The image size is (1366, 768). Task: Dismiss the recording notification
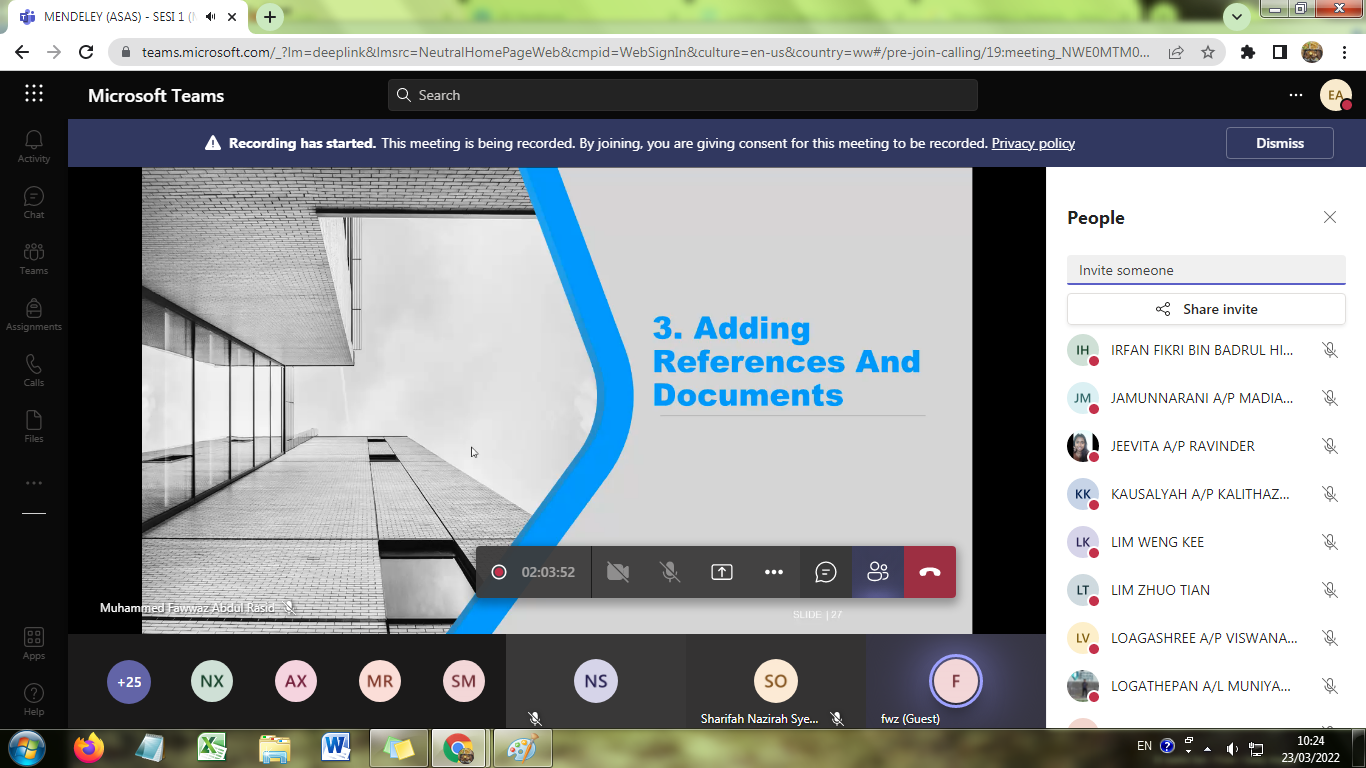pyautogui.click(x=1280, y=143)
